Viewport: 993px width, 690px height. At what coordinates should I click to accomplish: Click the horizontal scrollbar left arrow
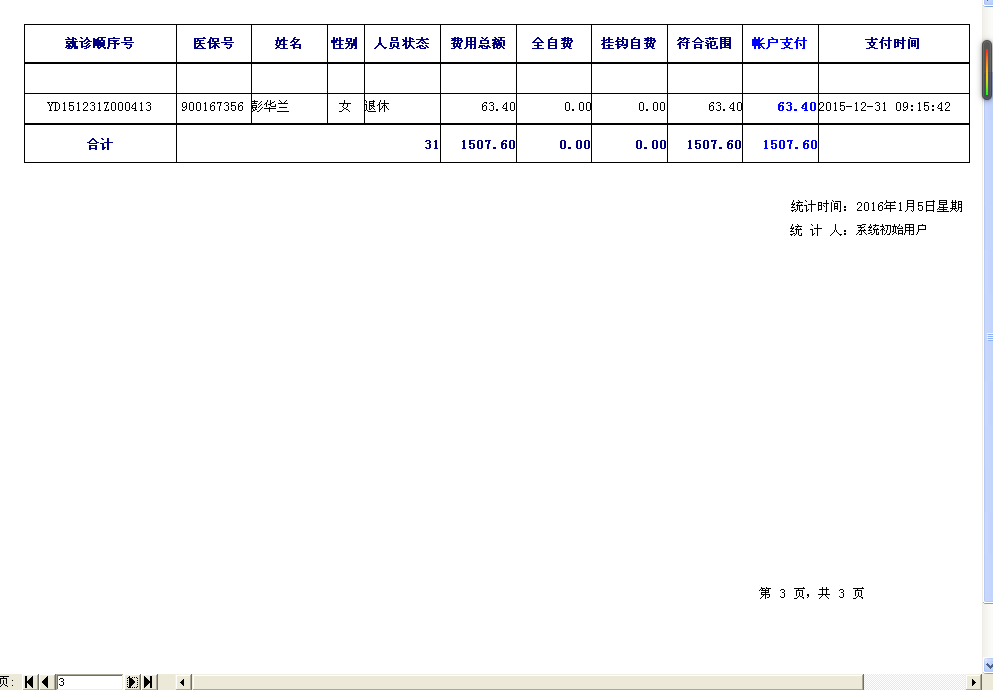pos(182,682)
